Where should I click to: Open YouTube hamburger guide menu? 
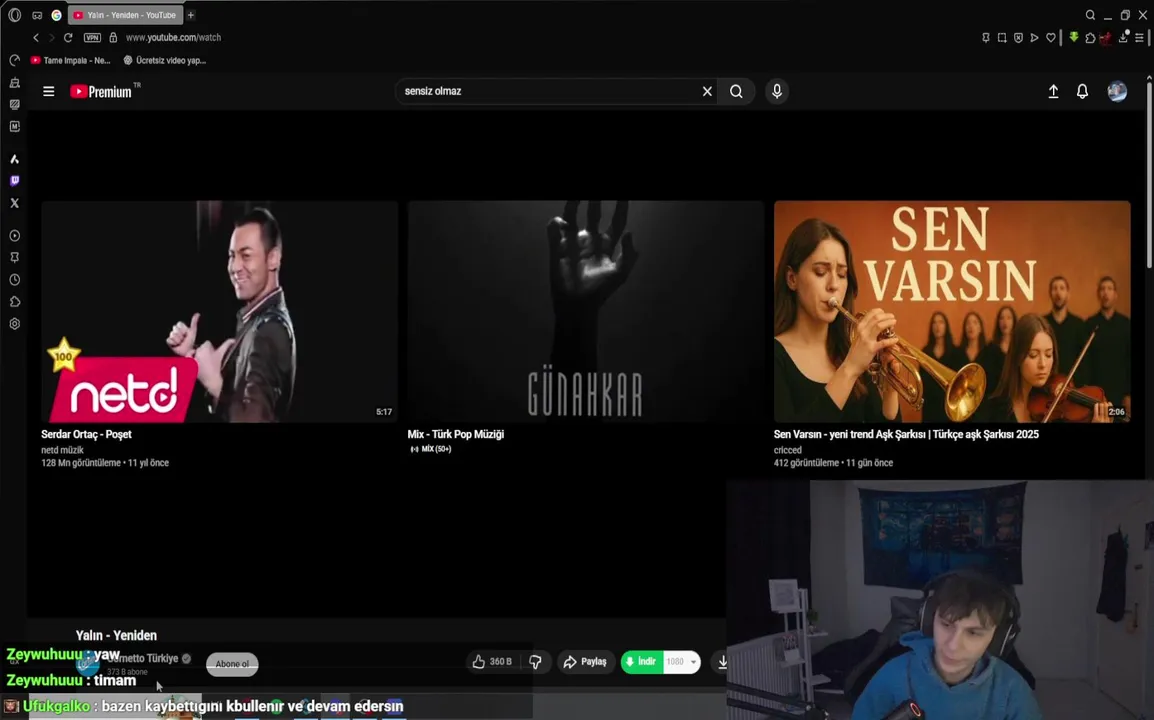49,91
